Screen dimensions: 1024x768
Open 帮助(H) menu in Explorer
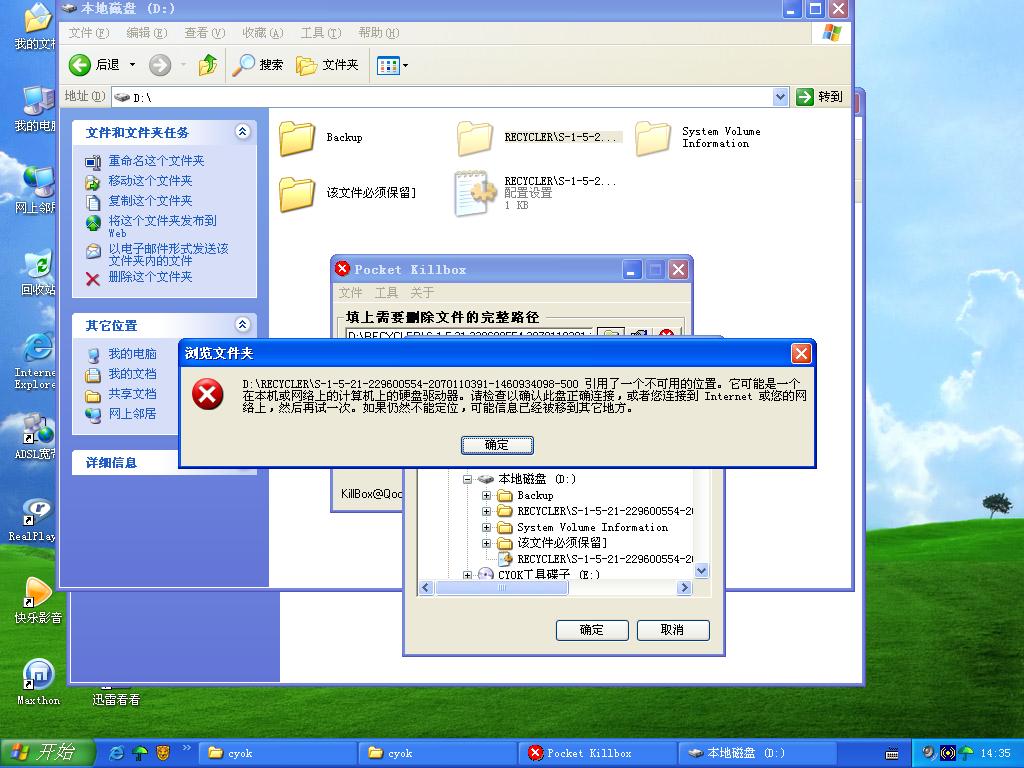coord(379,33)
